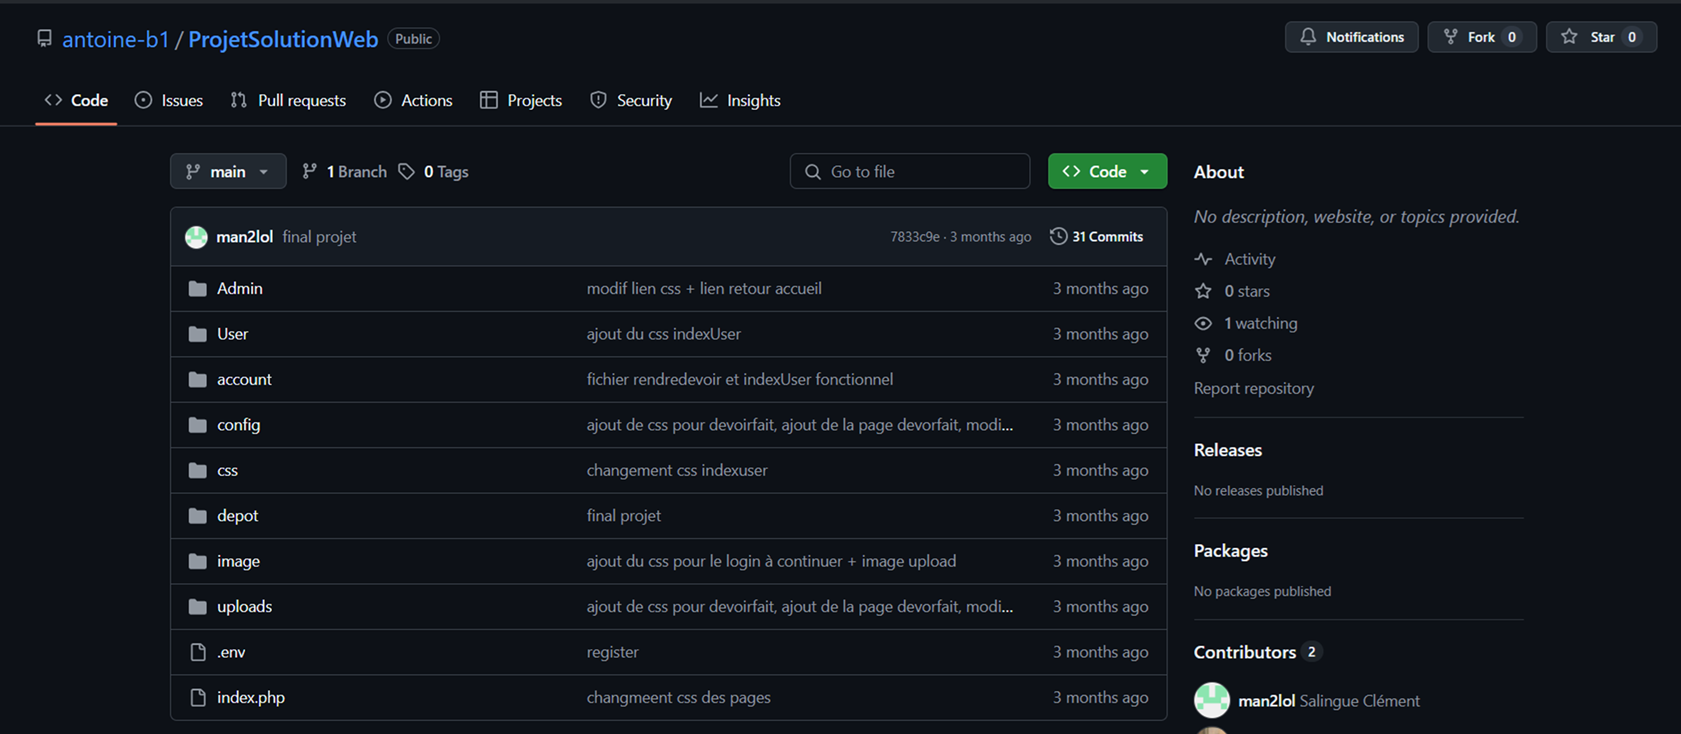Click the css folder icon
The width and height of the screenshot is (1681, 734).
[198, 470]
